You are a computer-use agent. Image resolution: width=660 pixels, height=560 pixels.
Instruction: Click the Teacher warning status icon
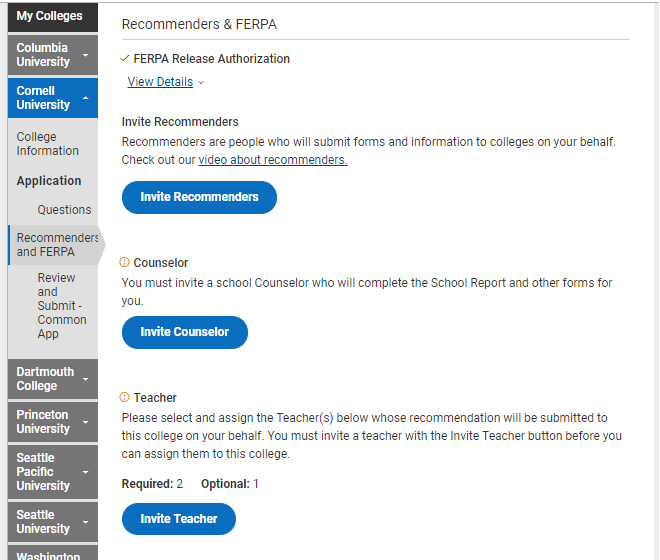125,398
